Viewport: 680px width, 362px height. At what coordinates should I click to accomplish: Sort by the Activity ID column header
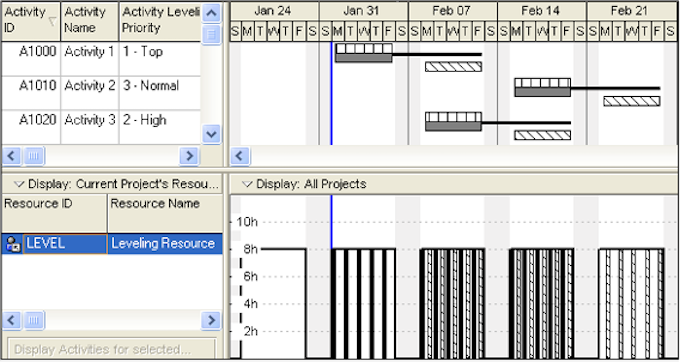[x=31, y=21]
